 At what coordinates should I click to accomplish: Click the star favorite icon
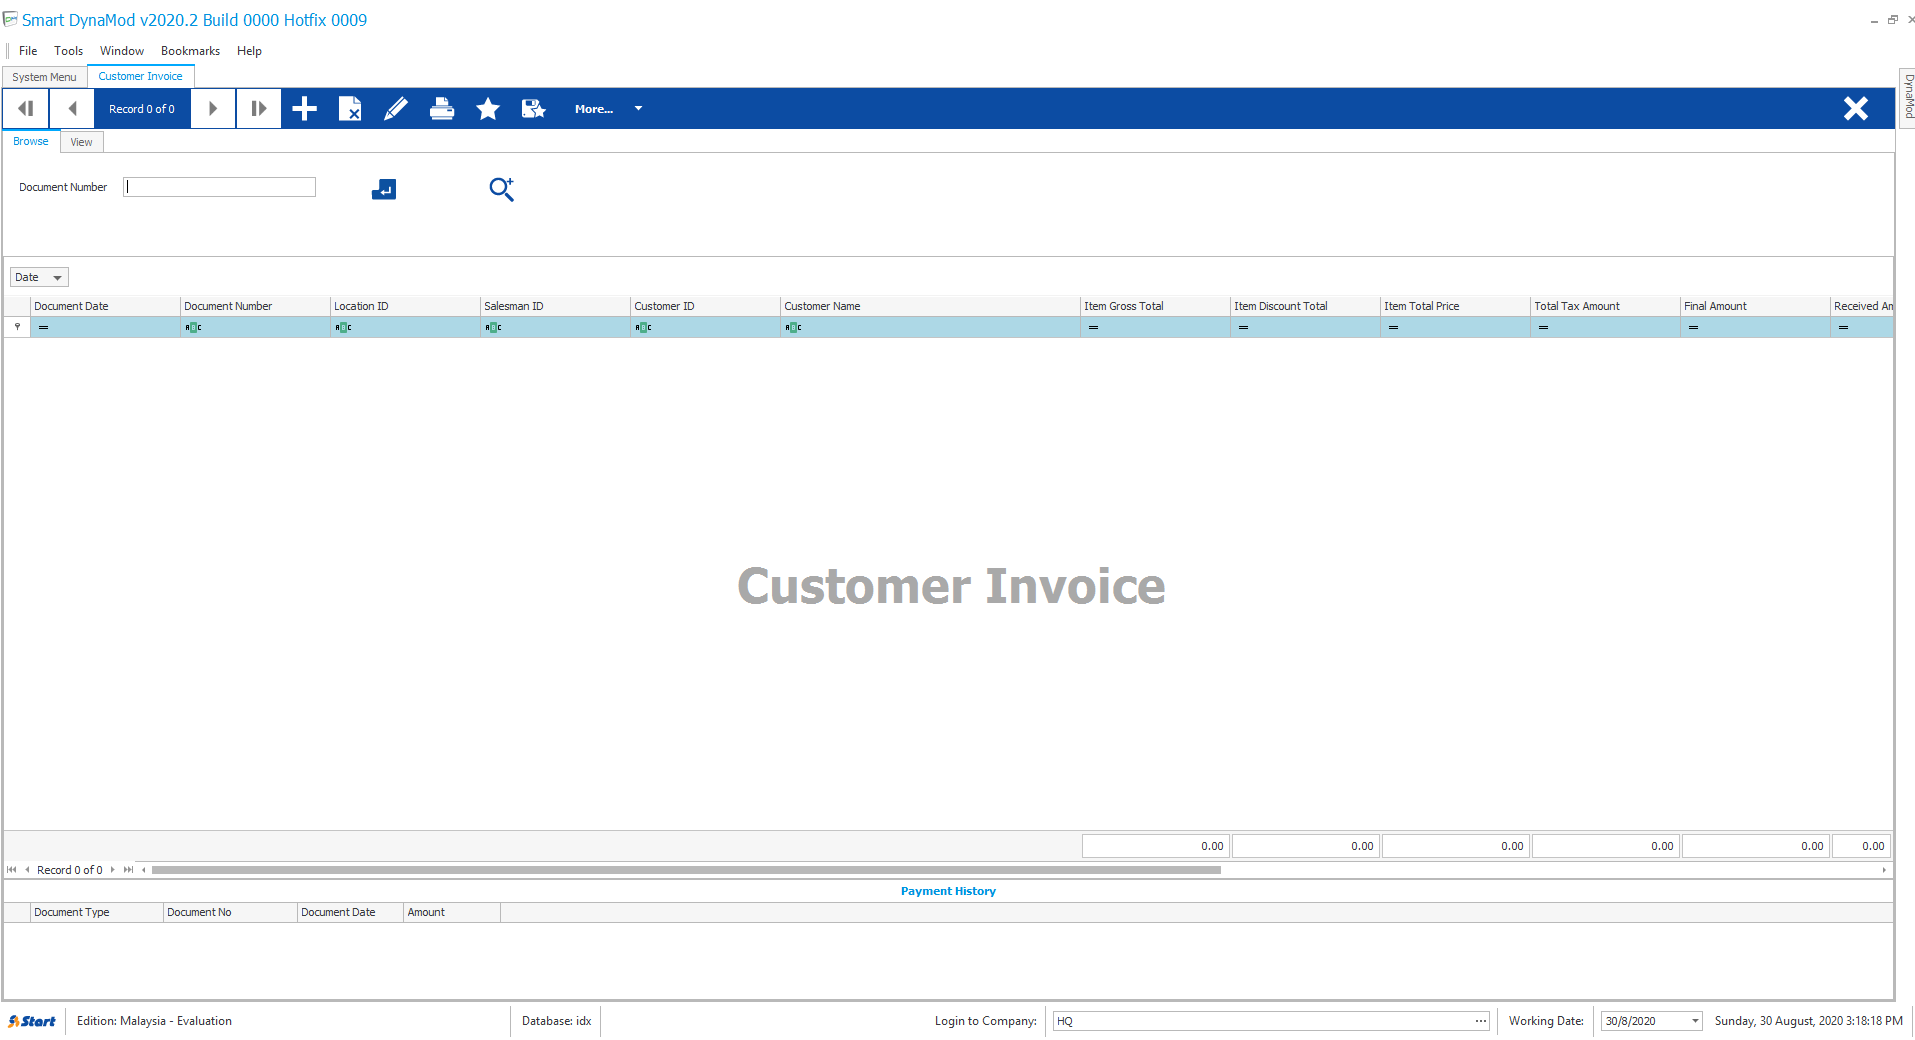(x=488, y=109)
